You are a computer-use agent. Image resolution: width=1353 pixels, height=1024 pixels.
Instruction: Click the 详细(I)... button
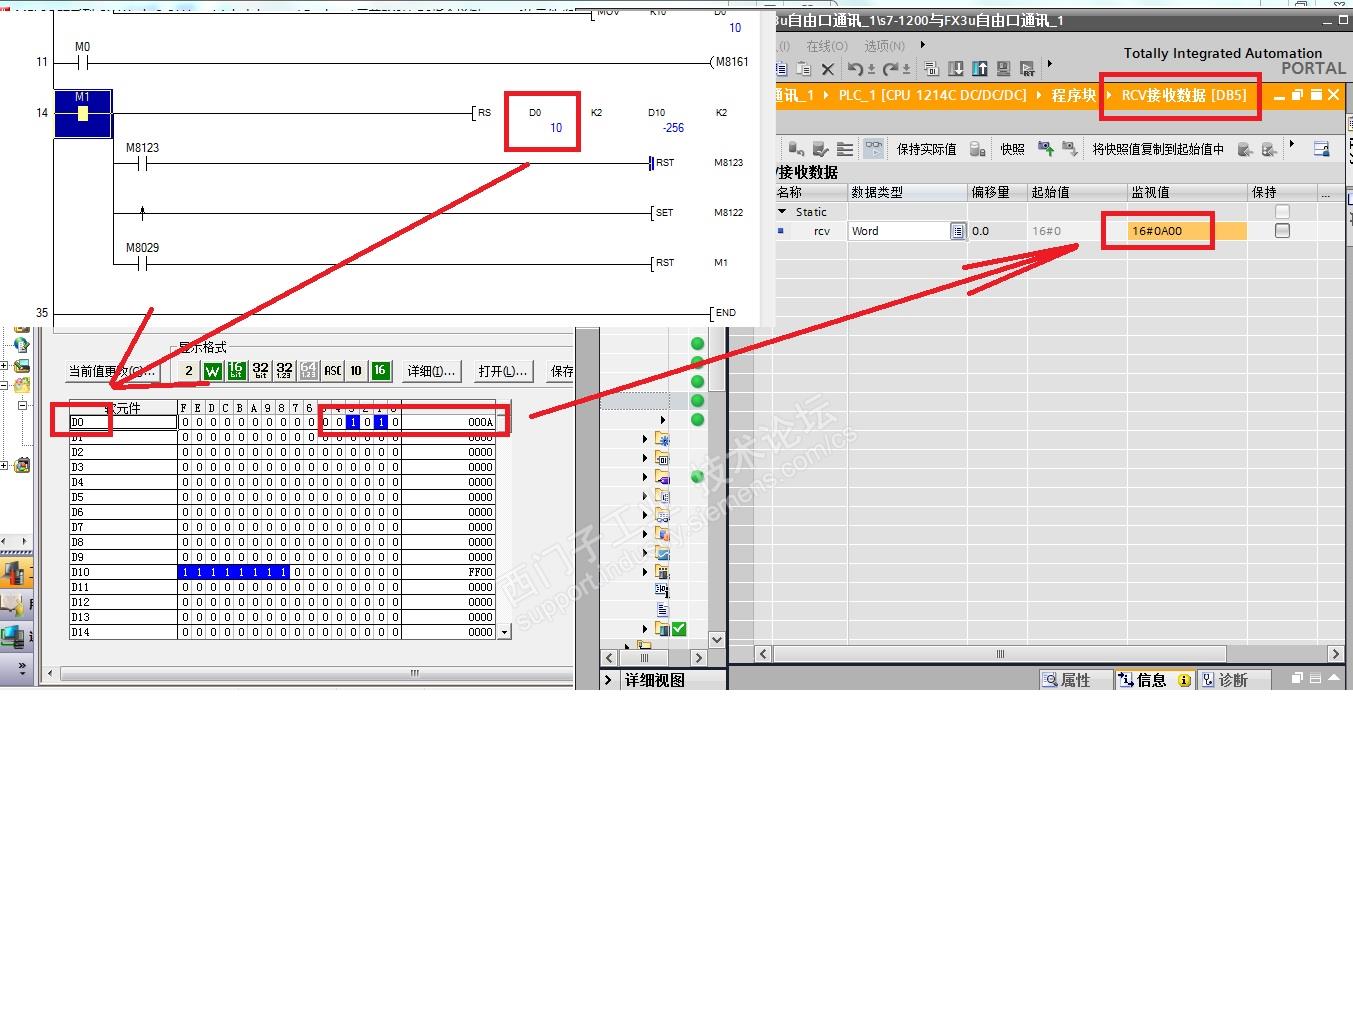point(431,371)
